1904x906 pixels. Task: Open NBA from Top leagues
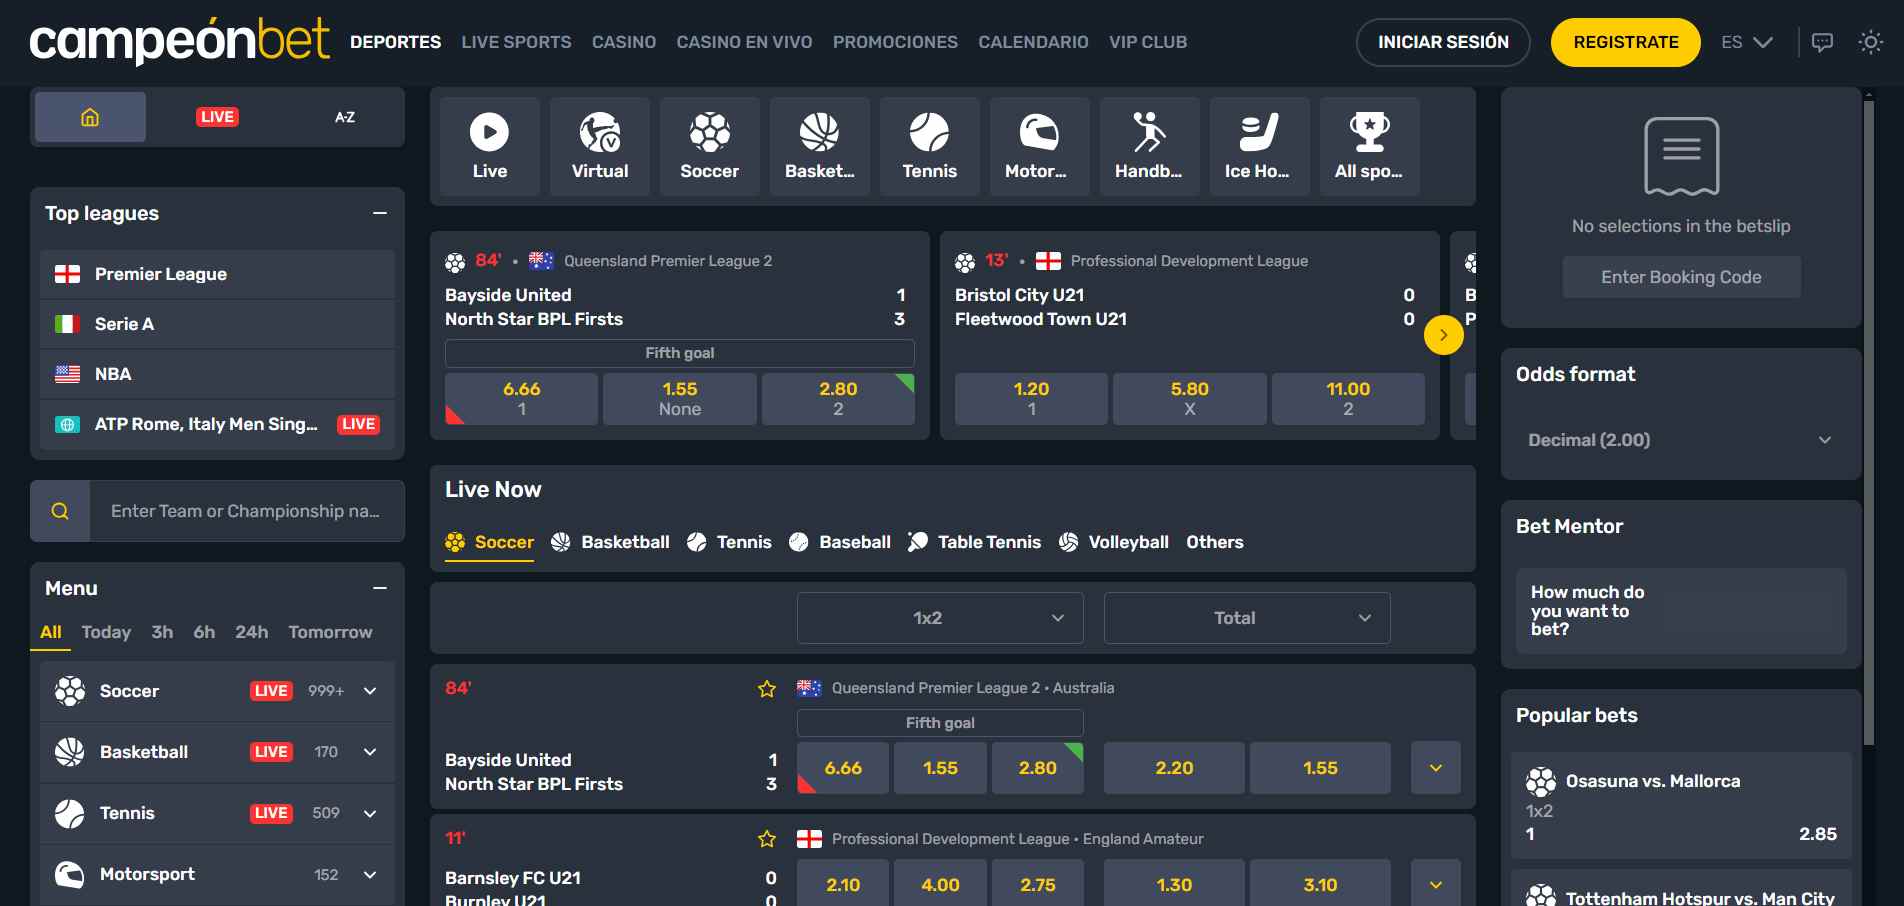point(217,374)
